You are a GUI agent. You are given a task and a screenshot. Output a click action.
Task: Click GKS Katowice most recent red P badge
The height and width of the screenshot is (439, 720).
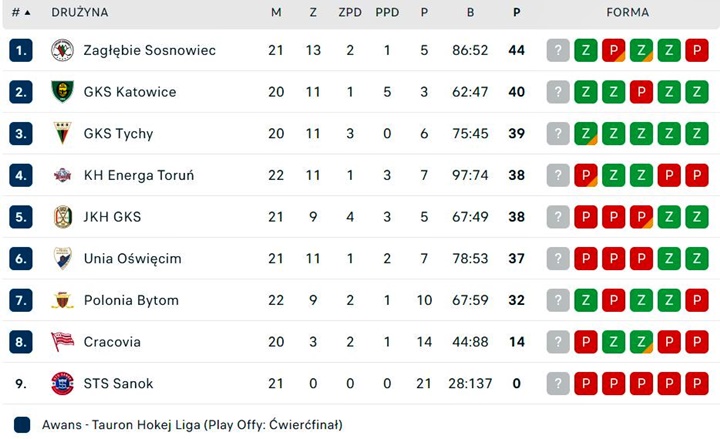[x=641, y=92]
